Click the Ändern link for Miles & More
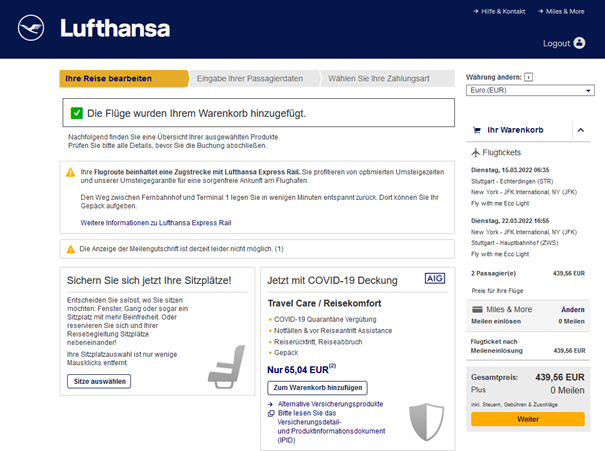The image size is (605, 451). point(573,310)
